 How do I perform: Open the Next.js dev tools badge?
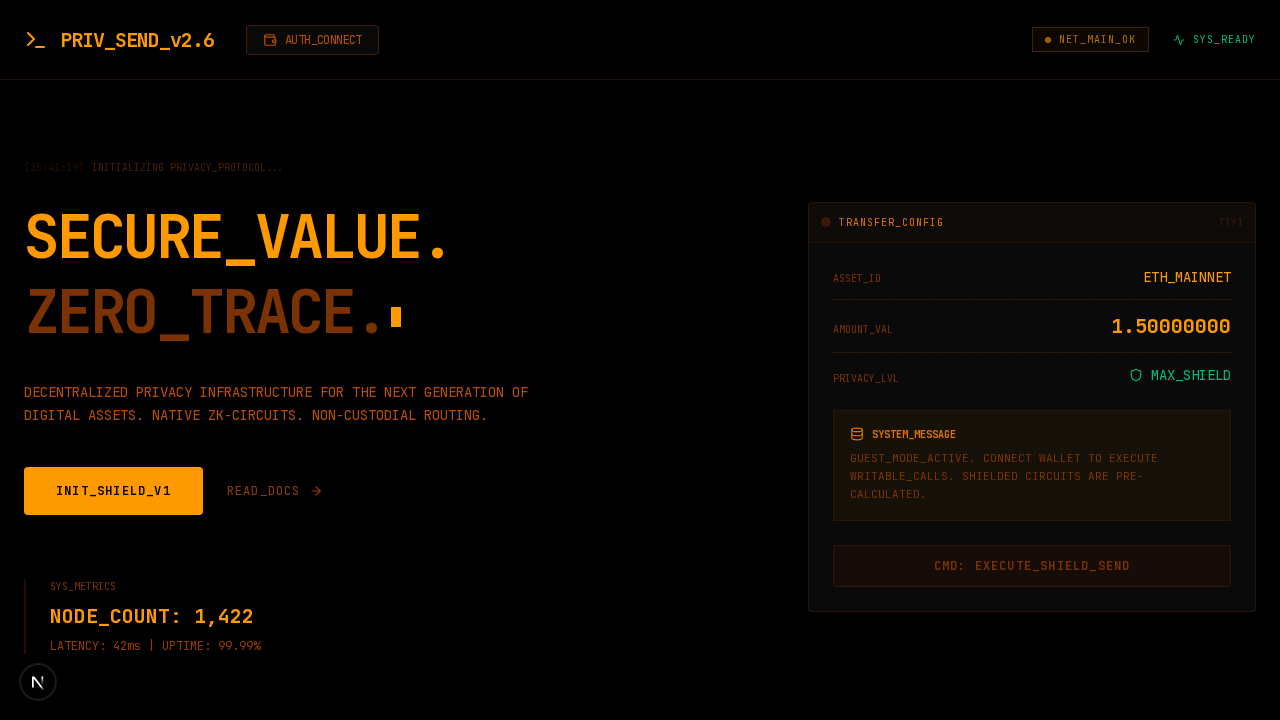[38, 682]
